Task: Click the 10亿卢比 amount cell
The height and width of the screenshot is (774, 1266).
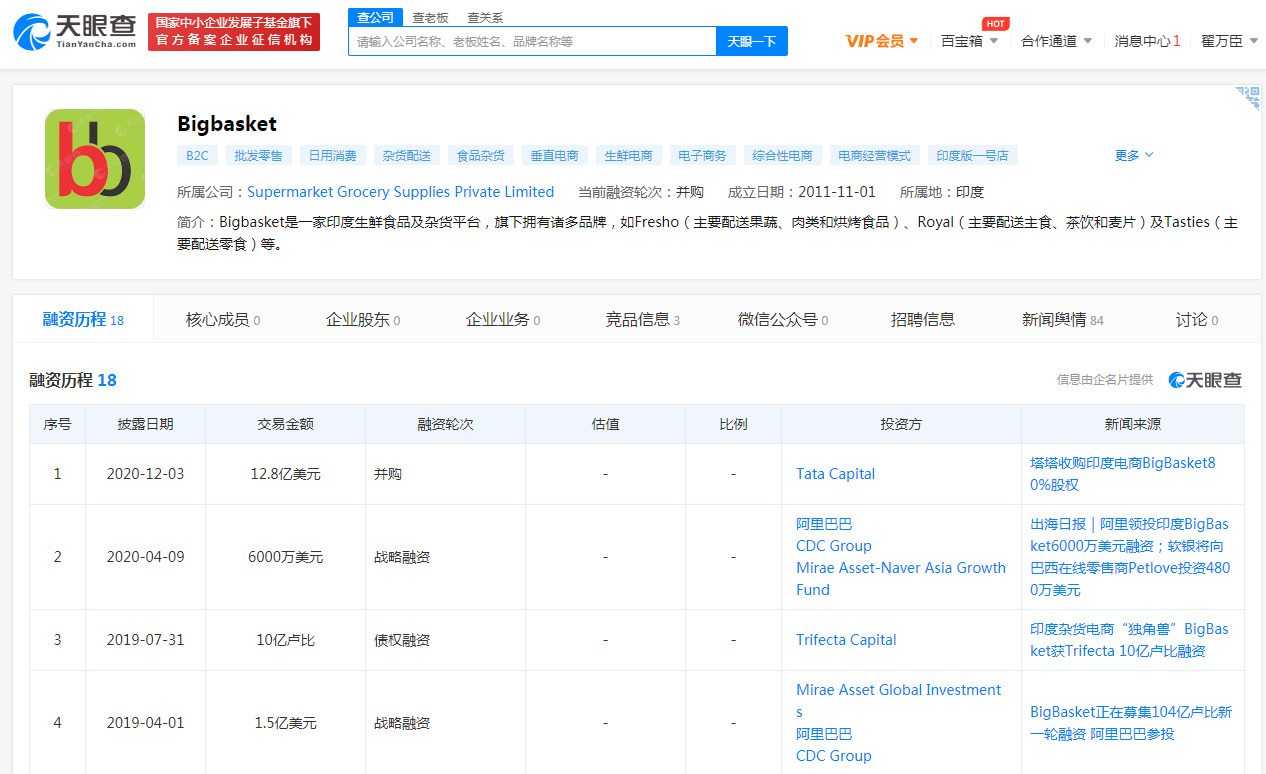Action: tap(285, 640)
